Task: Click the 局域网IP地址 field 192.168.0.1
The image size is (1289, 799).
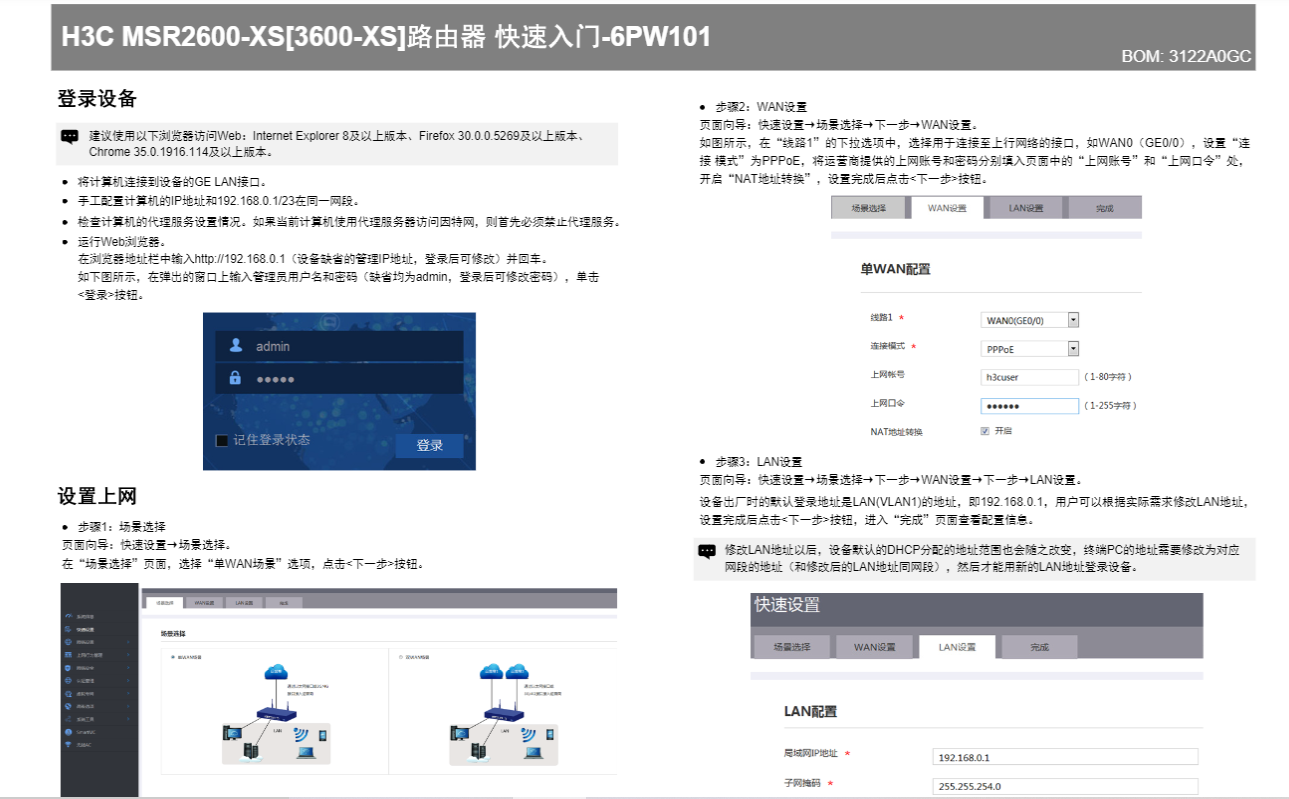Action: click(1065, 756)
